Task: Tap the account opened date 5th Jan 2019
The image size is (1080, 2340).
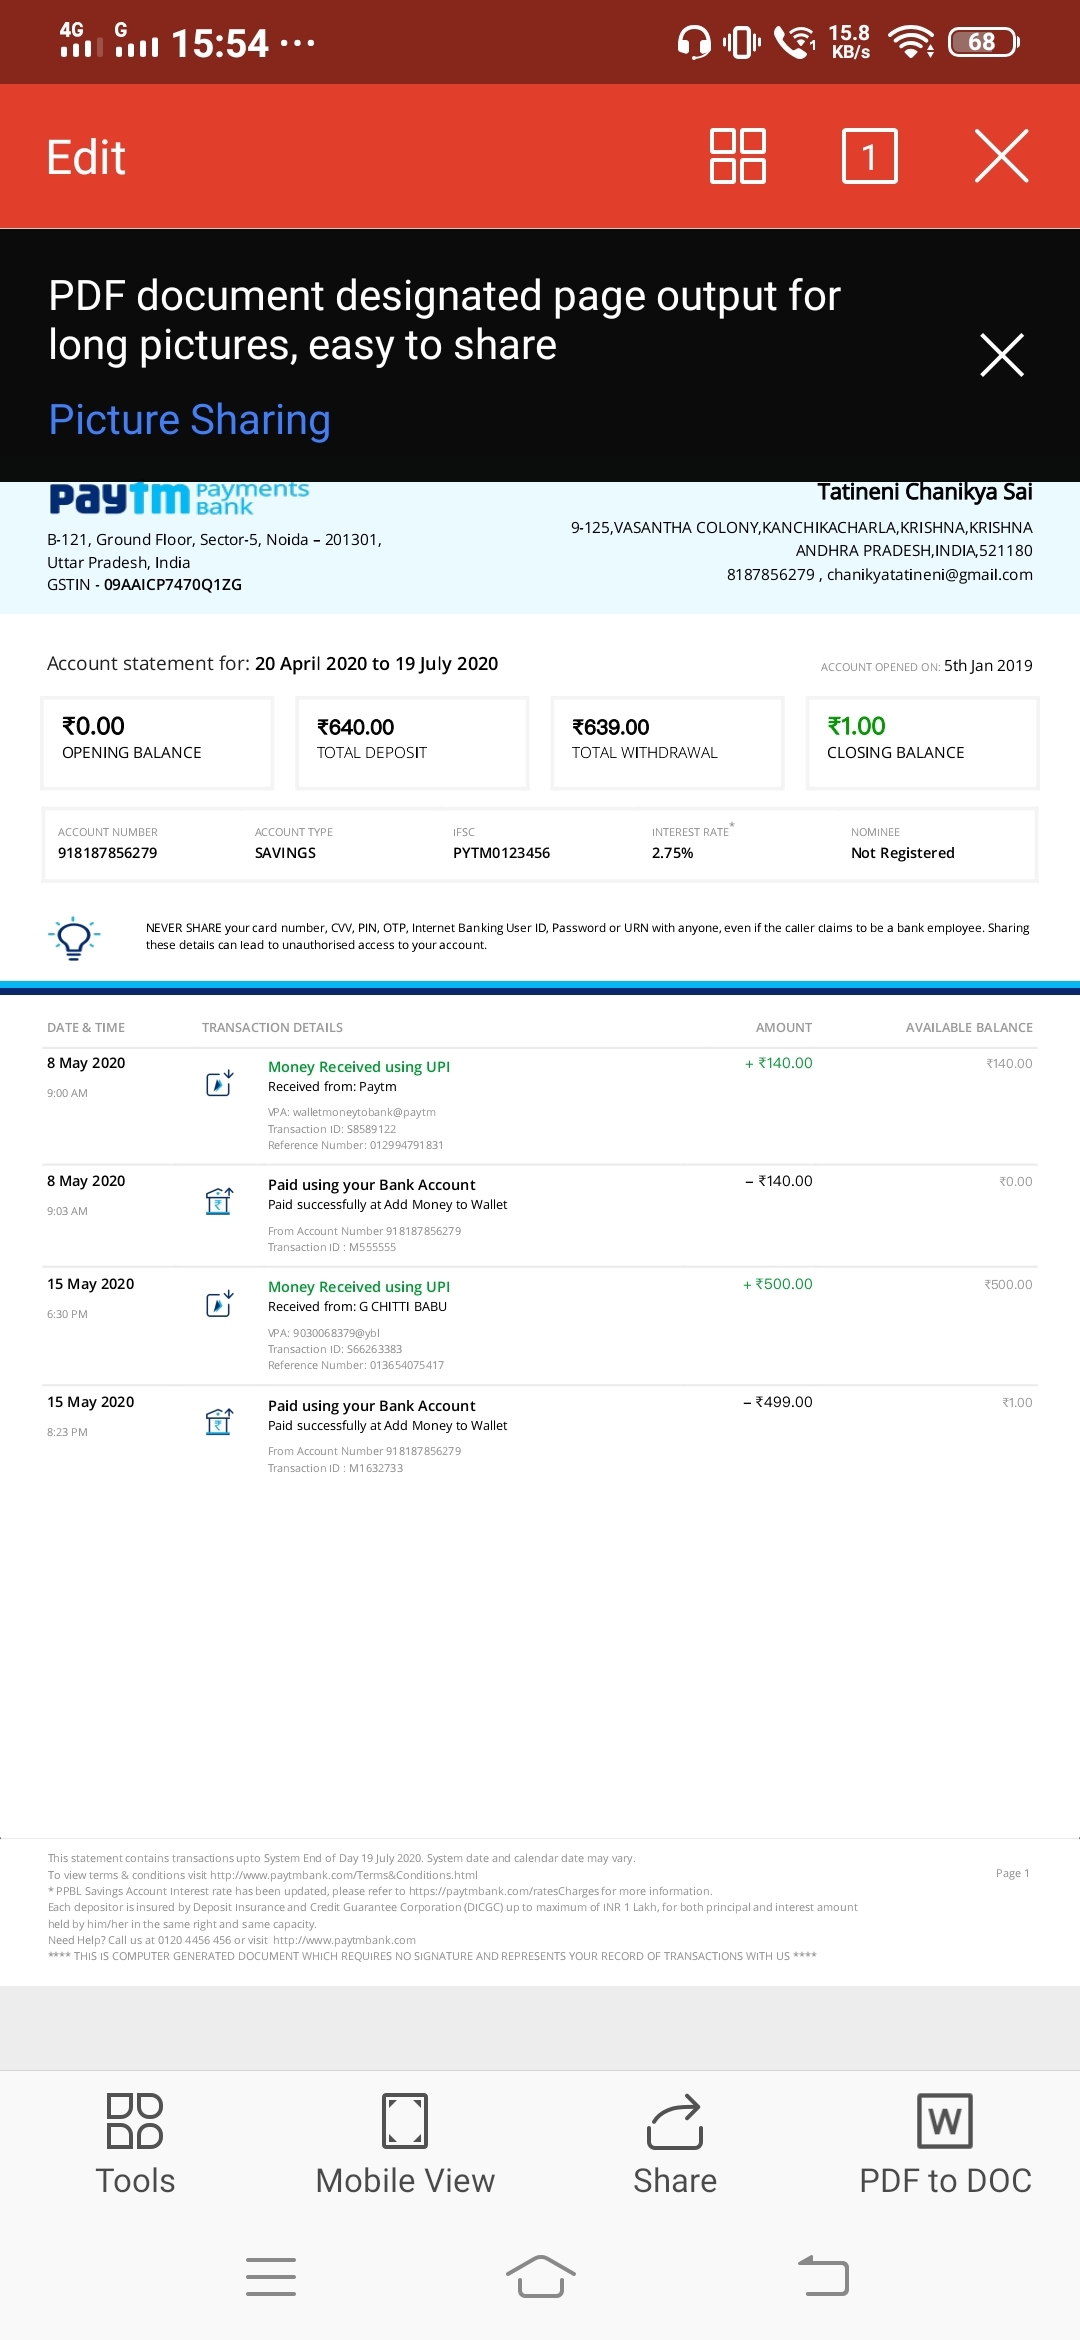Action: [988, 666]
